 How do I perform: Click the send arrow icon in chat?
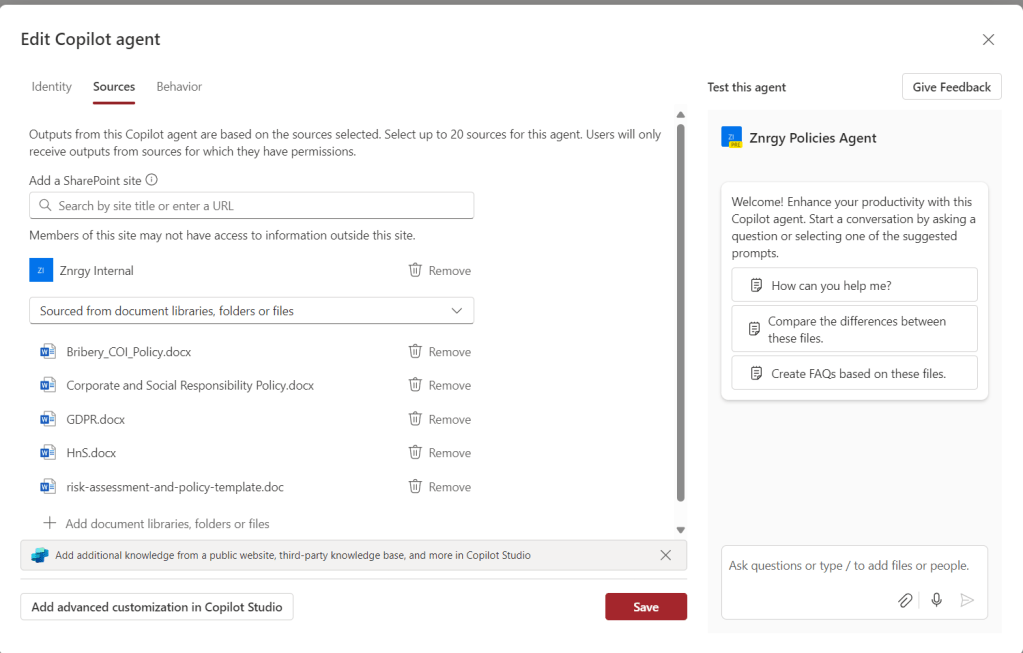click(x=967, y=600)
